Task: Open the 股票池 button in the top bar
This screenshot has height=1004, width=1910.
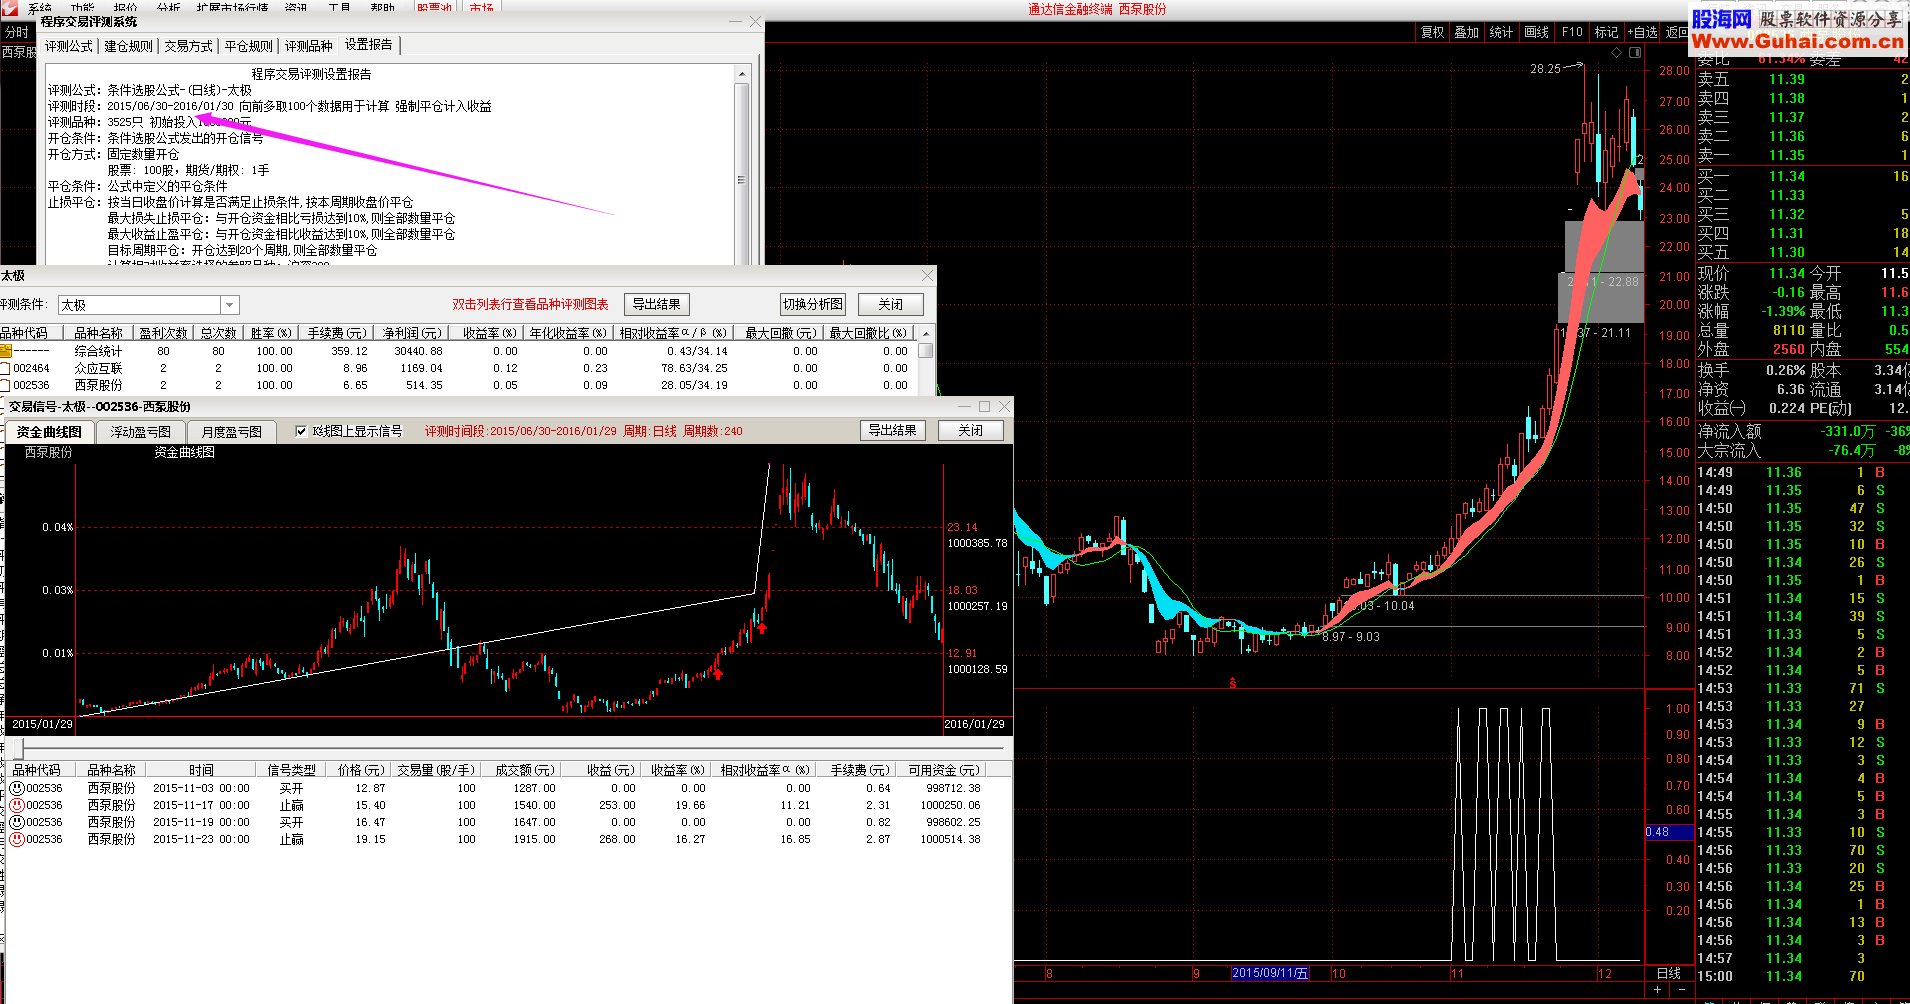Action: [x=434, y=7]
